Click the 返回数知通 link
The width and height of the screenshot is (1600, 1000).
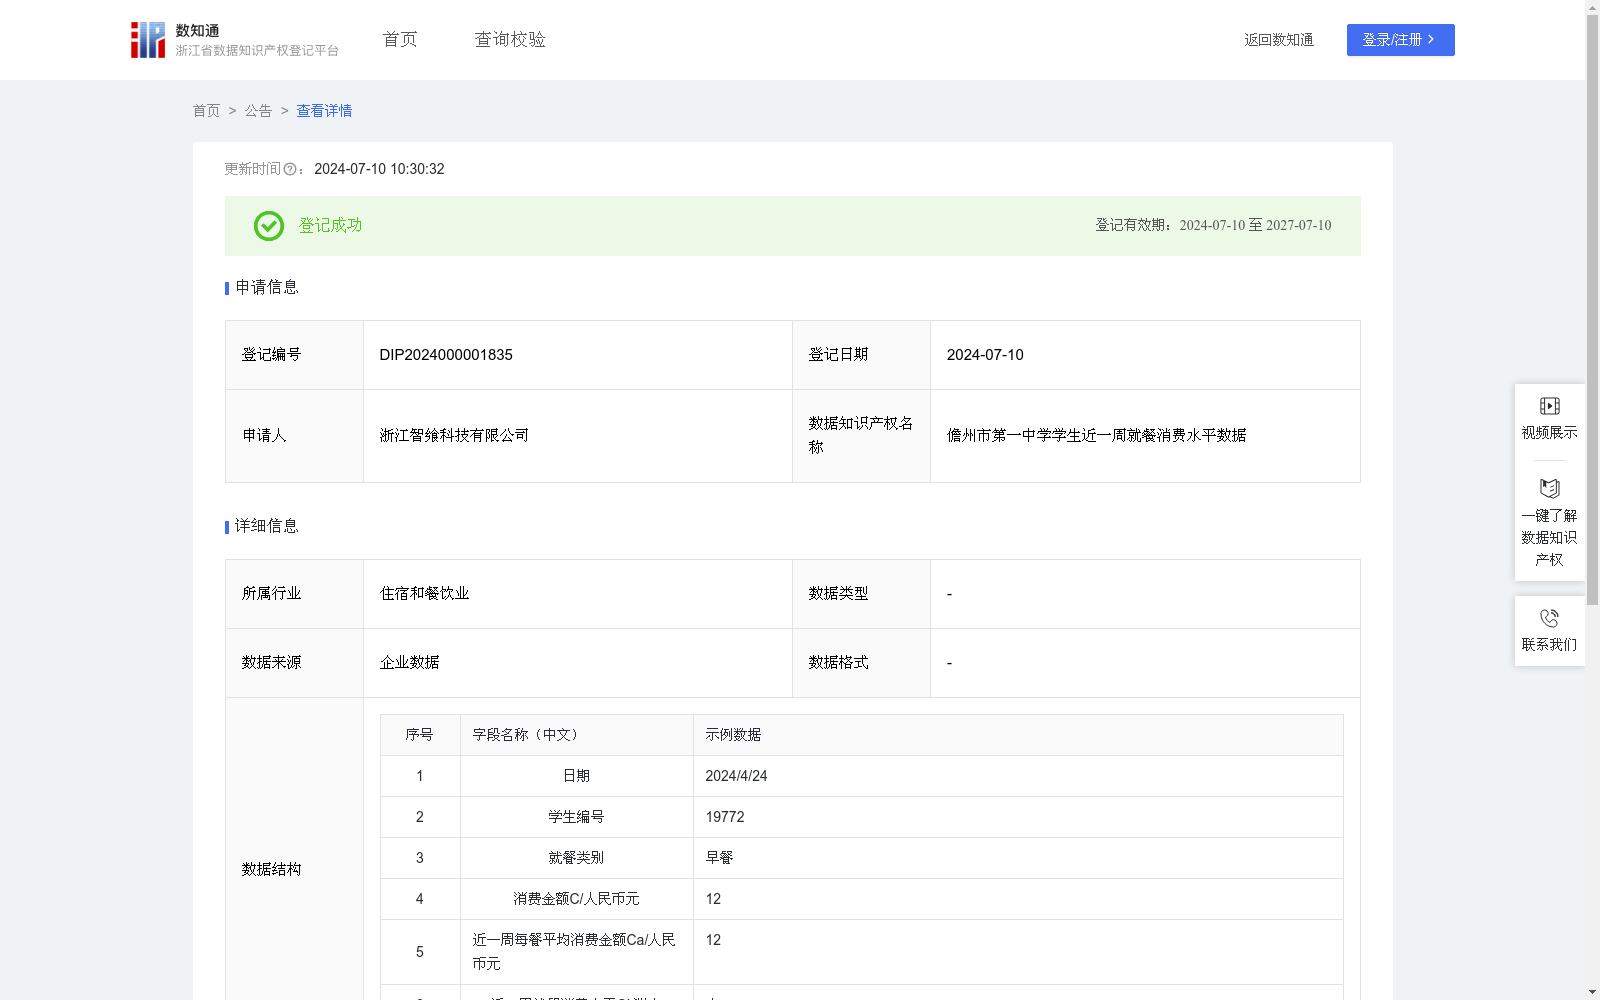(1279, 40)
